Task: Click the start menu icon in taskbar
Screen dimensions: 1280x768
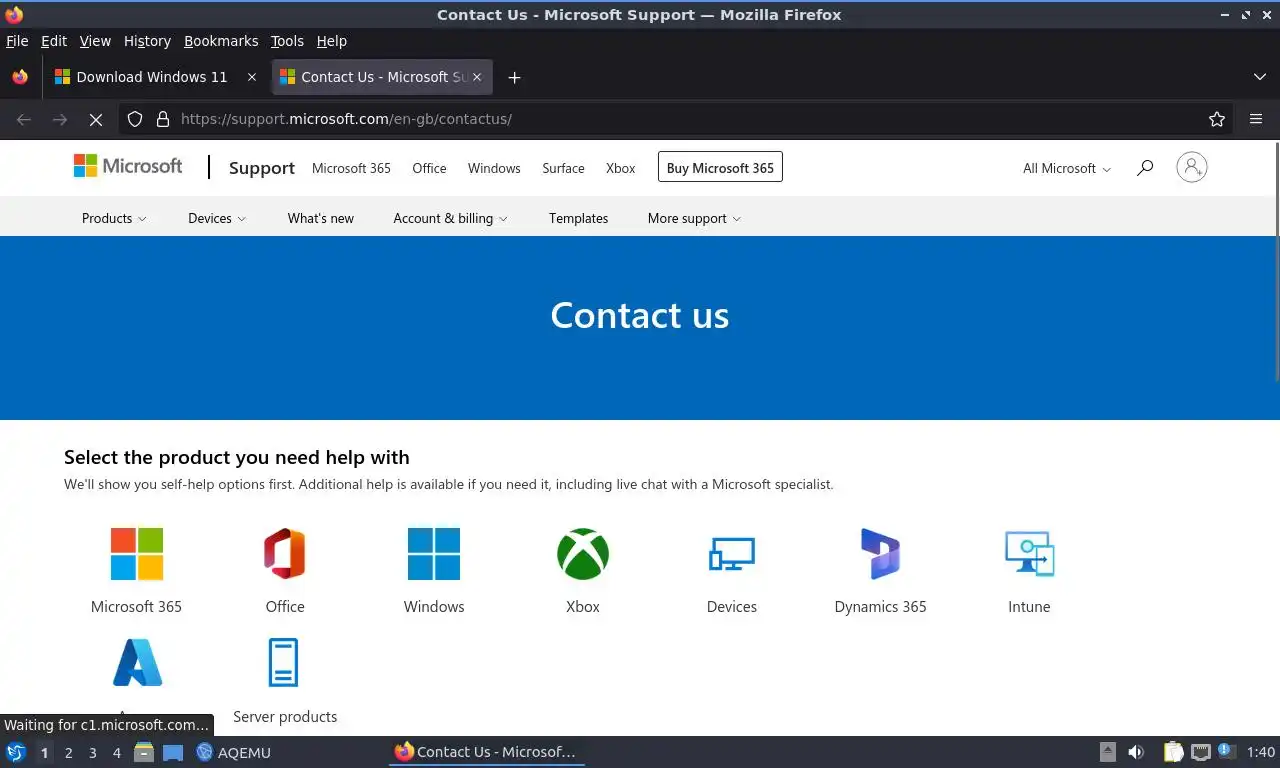Action: [15, 752]
